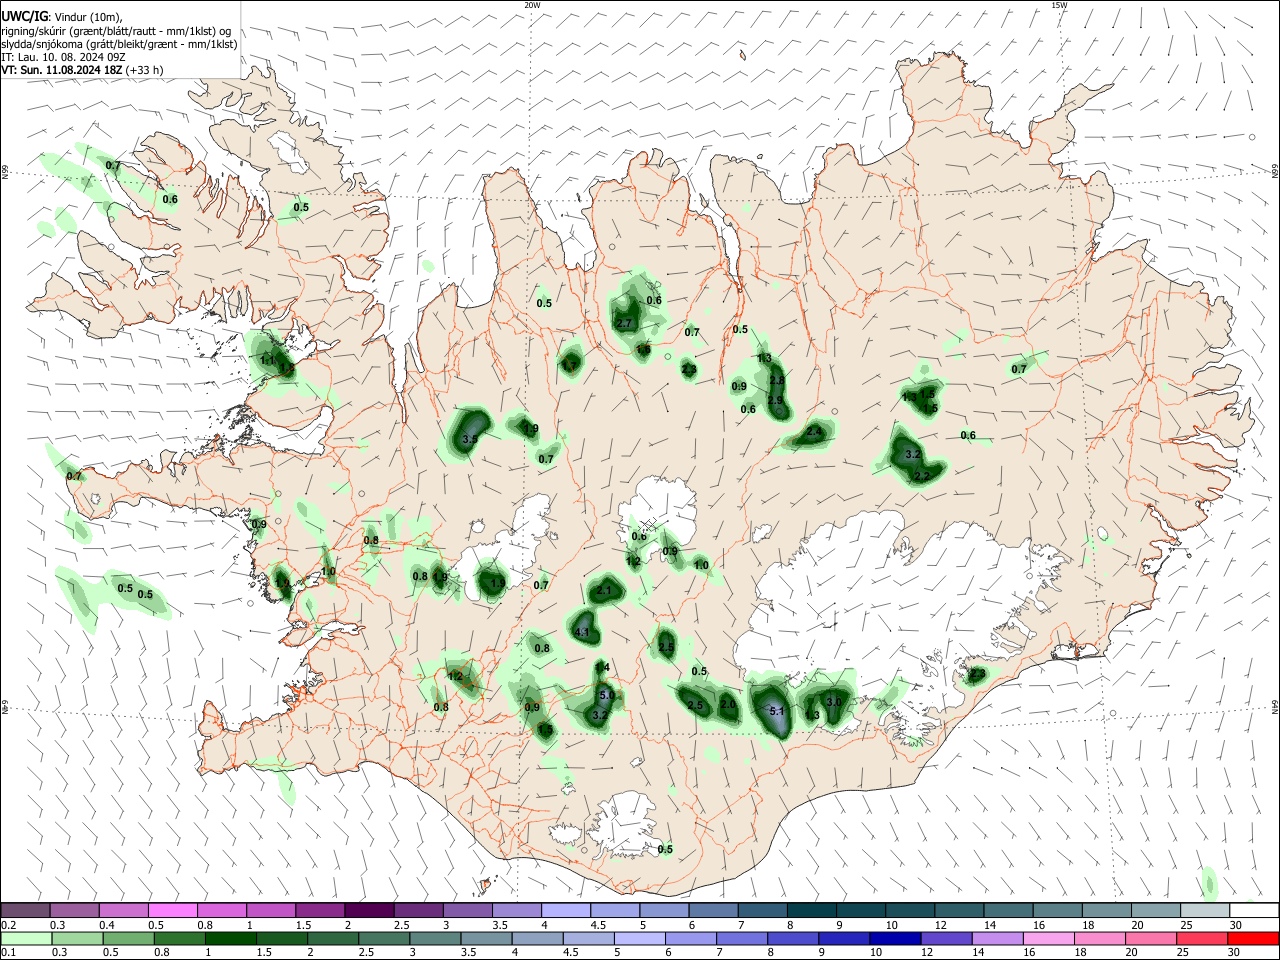Click the 2.1 precipitation label
Viewport: 1280px width, 960px height.
tap(604, 591)
